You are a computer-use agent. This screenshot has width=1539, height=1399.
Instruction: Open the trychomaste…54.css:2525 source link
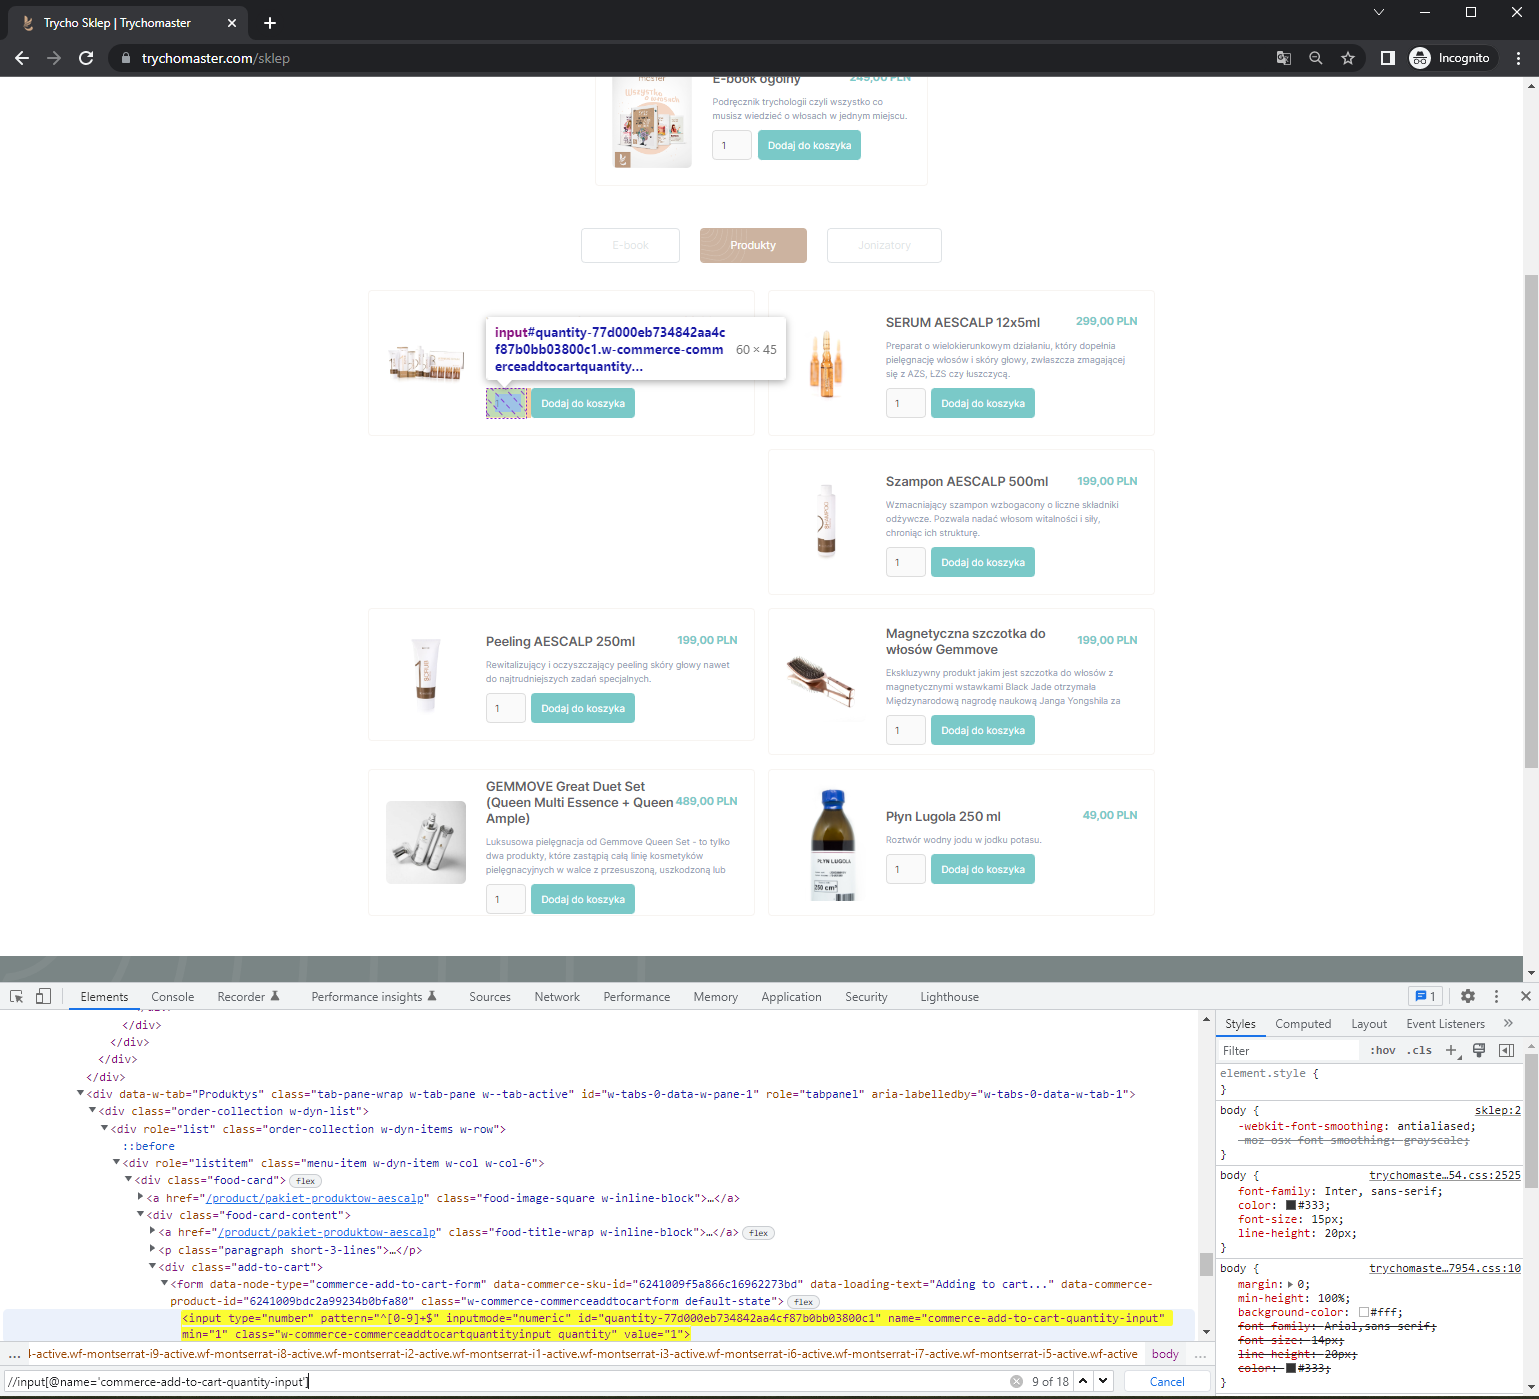coord(1445,1175)
